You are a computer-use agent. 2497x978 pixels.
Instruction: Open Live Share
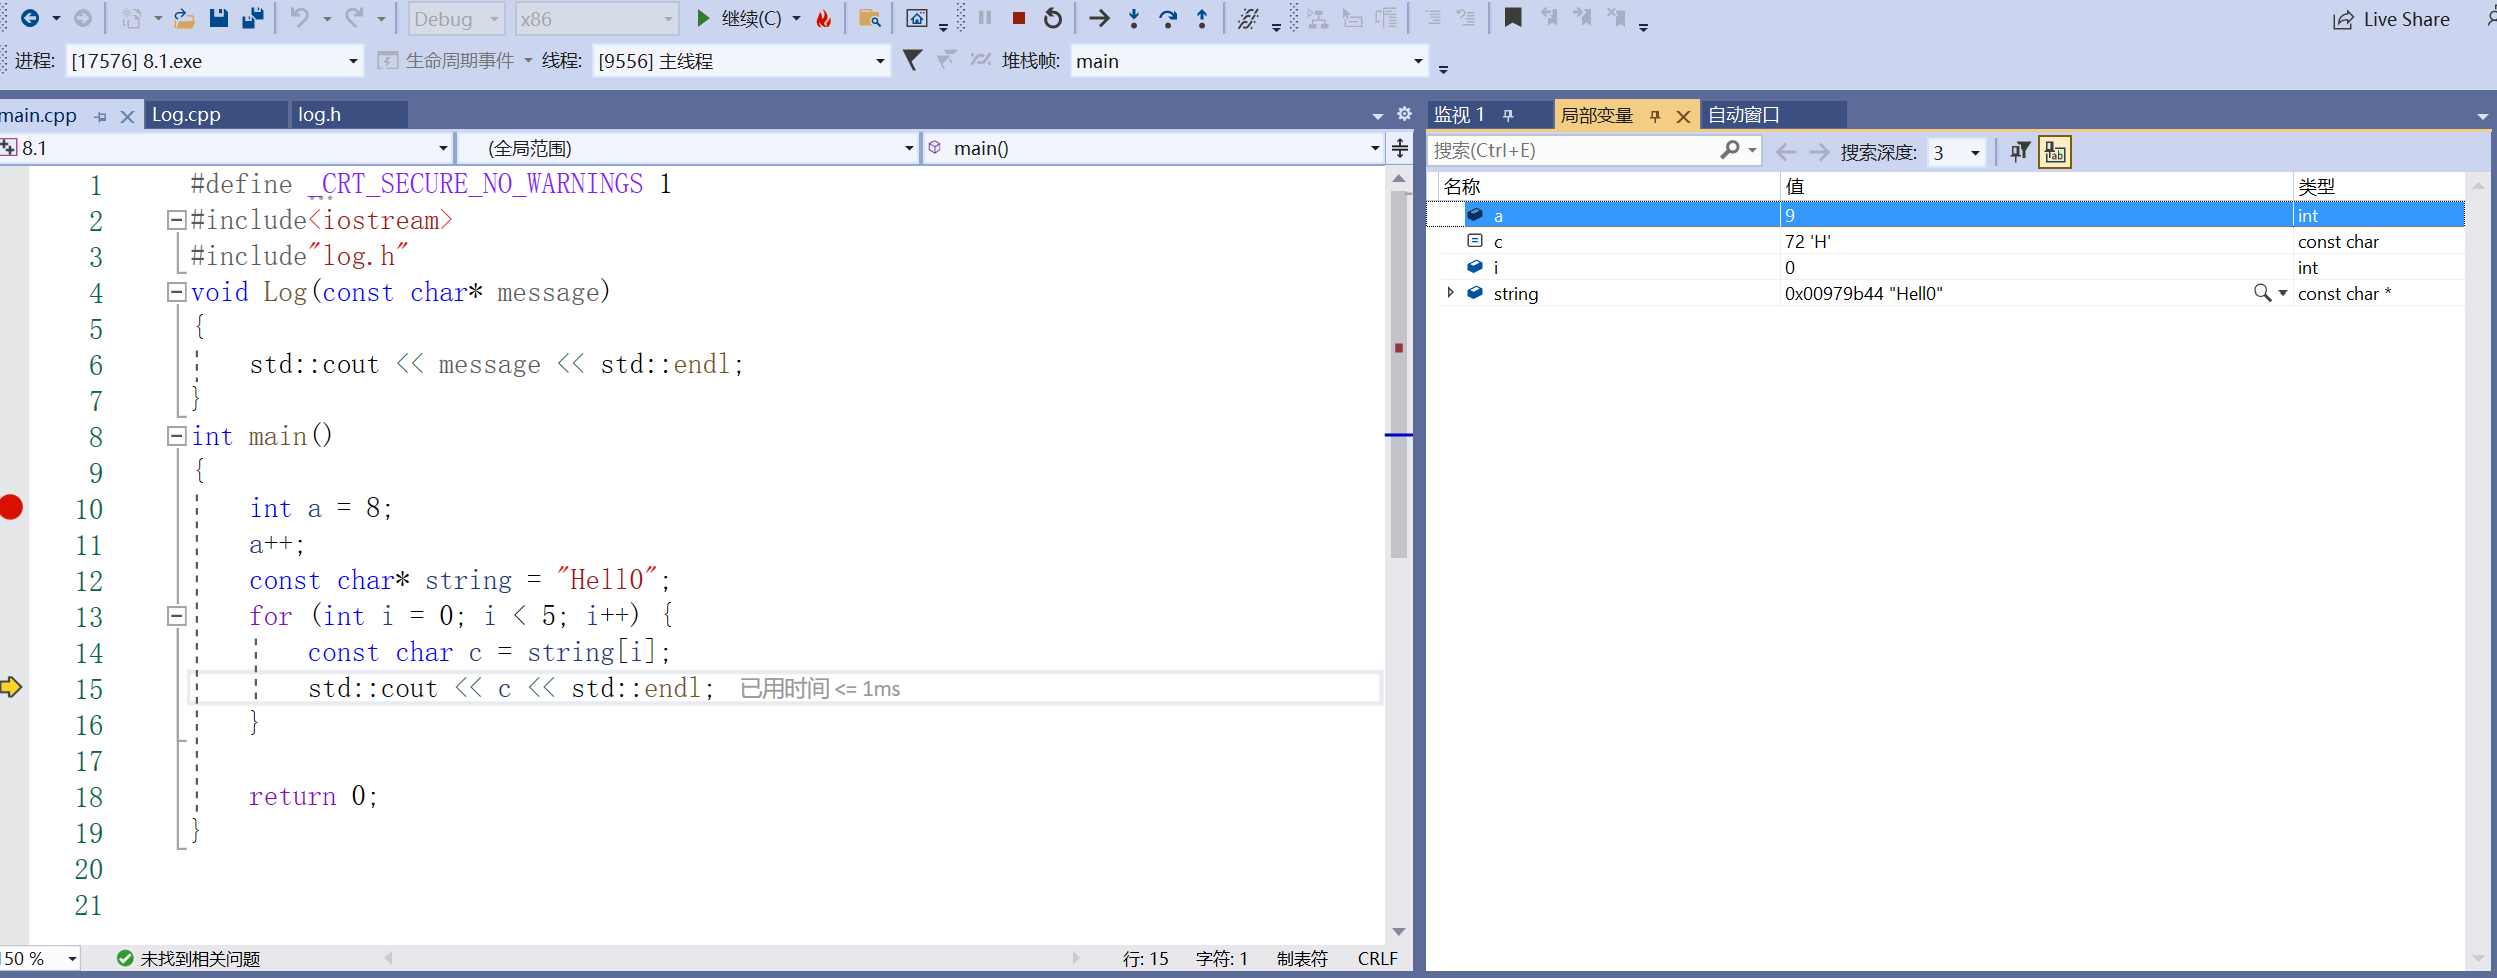pos(2391,19)
